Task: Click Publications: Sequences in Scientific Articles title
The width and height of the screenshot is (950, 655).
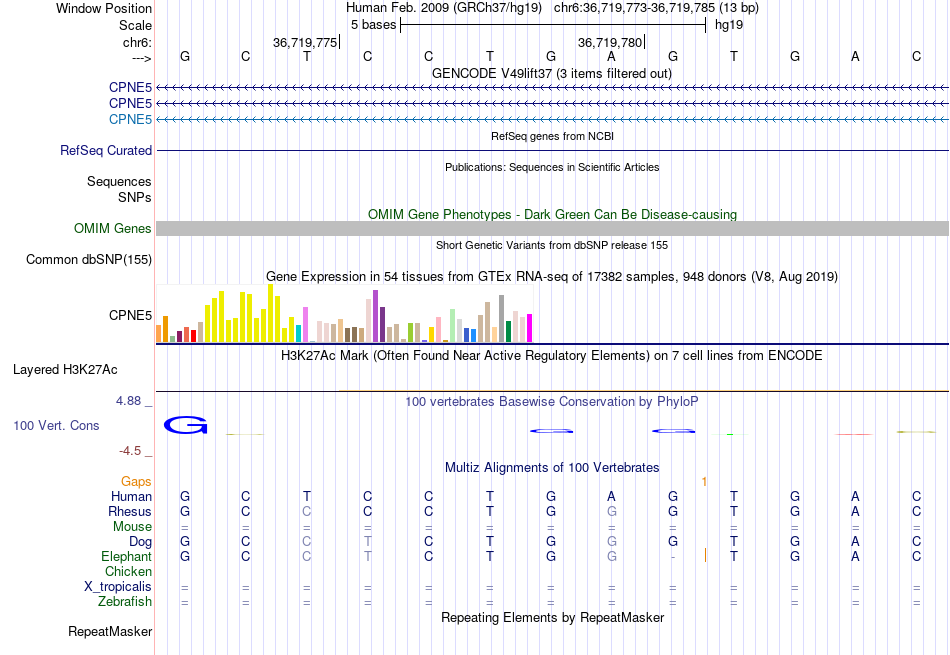Action: point(552,167)
